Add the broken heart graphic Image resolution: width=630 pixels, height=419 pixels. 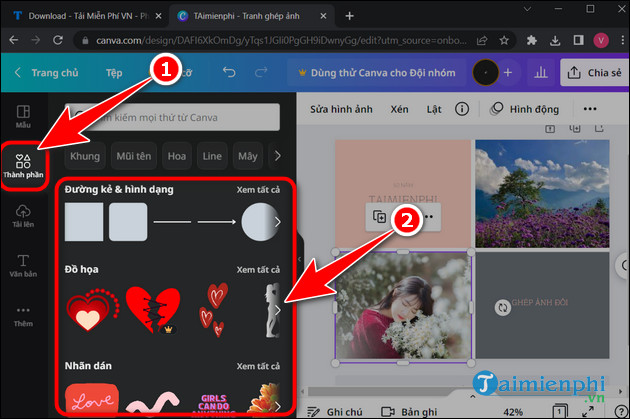point(153,309)
